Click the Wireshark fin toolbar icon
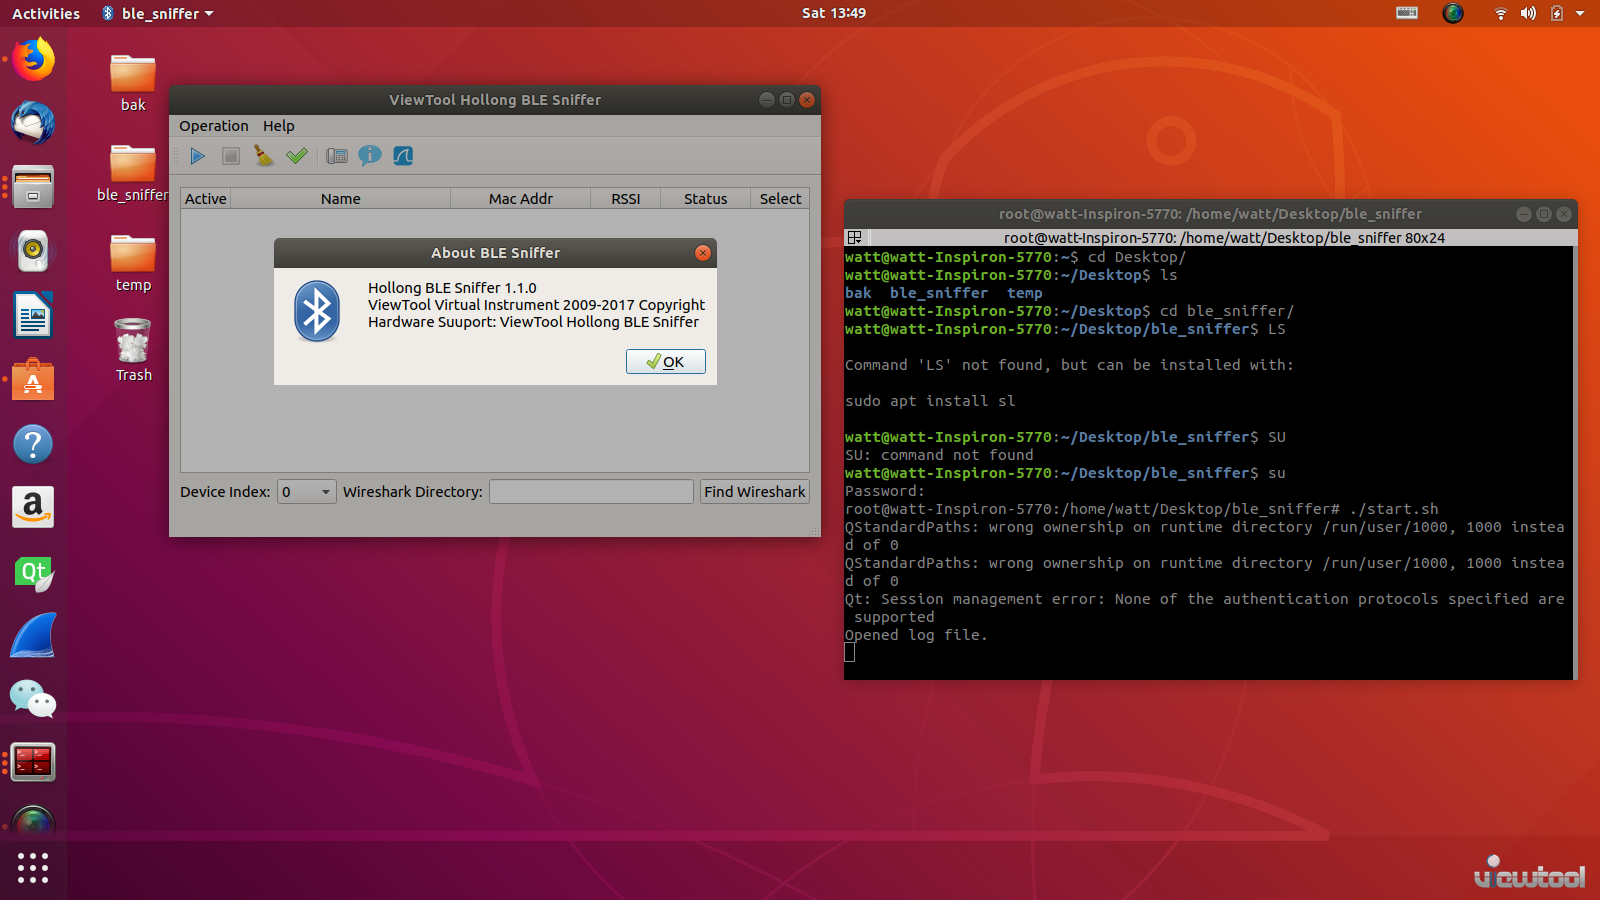Image resolution: width=1600 pixels, height=900 pixels. (403, 156)
